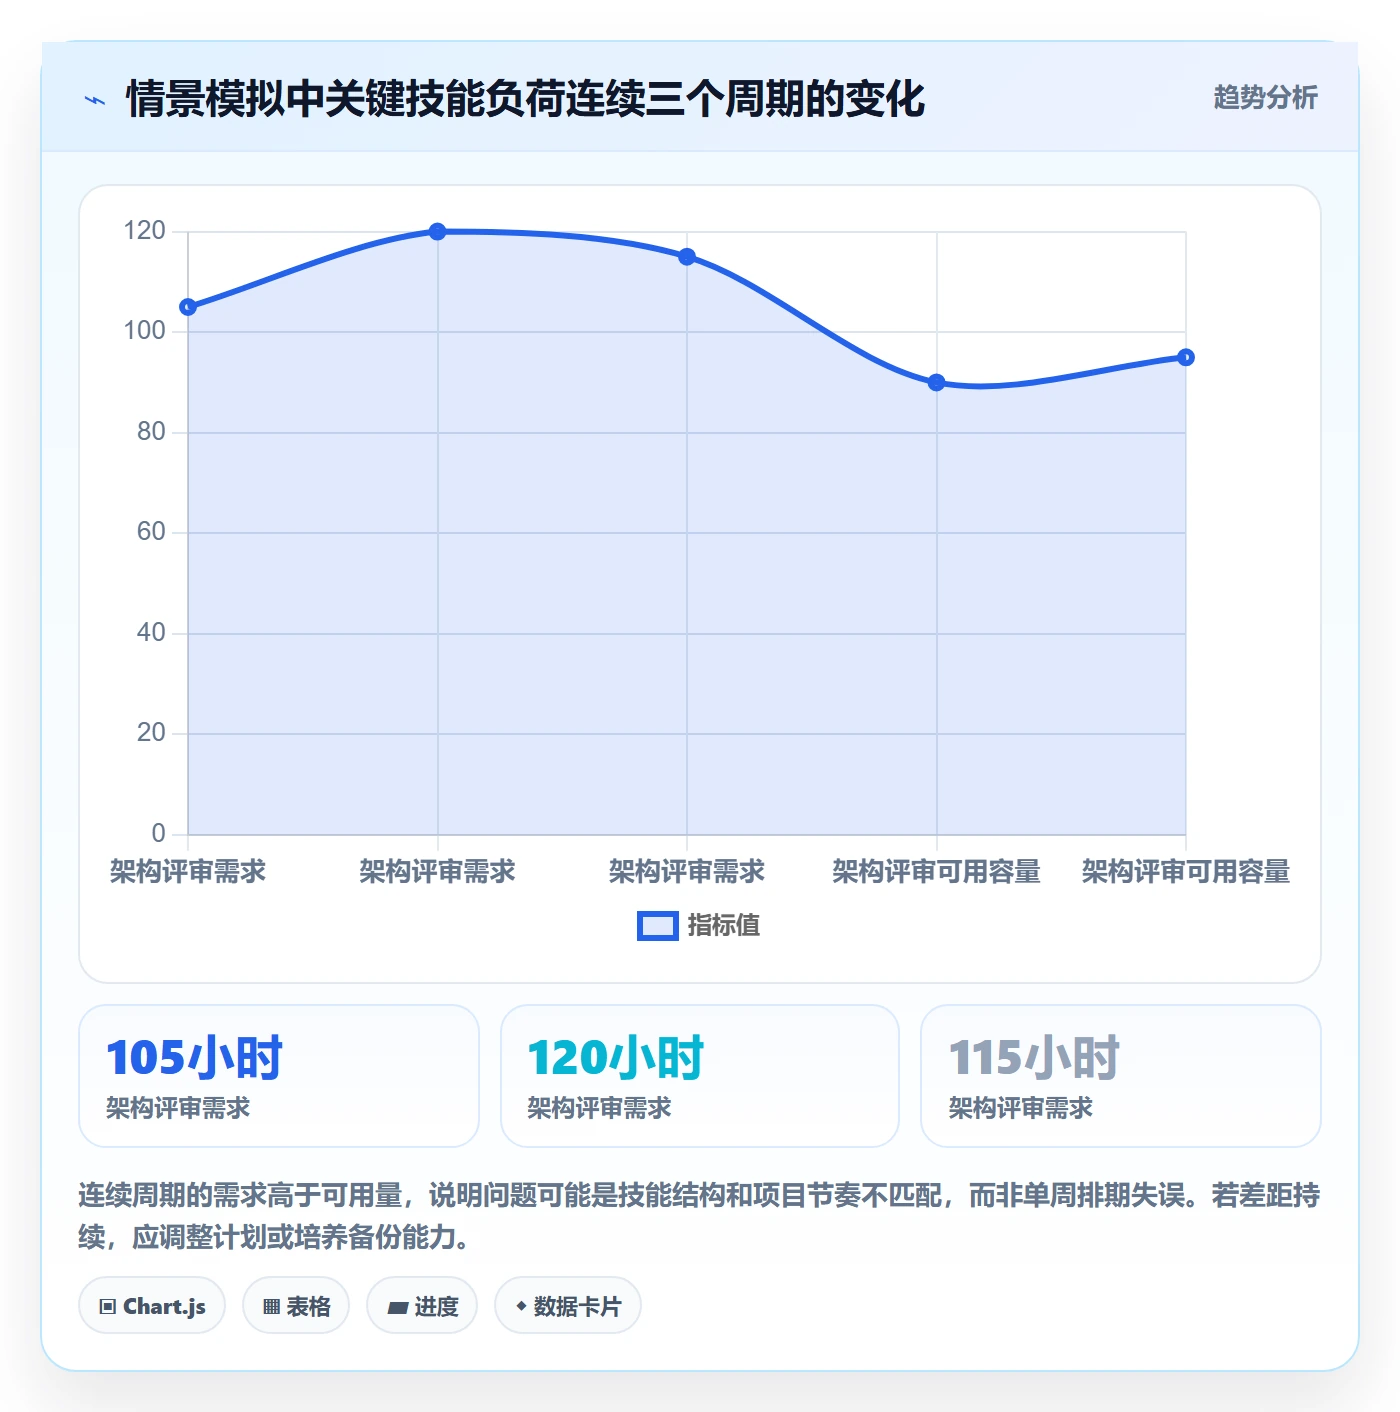Click the 115小时 stat card value
Screen dimensions: 1400x1412
pos(1034,1058)
